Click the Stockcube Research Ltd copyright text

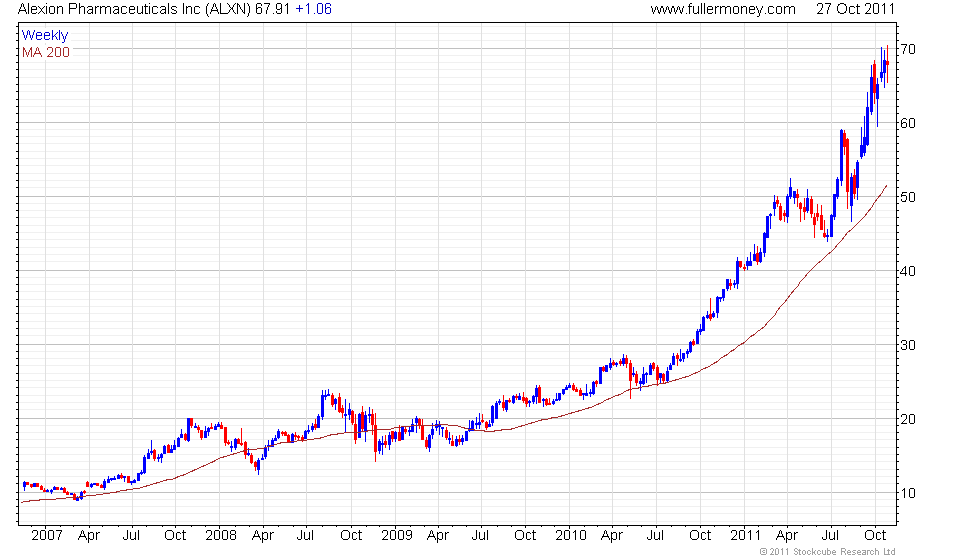click(827, 552)
